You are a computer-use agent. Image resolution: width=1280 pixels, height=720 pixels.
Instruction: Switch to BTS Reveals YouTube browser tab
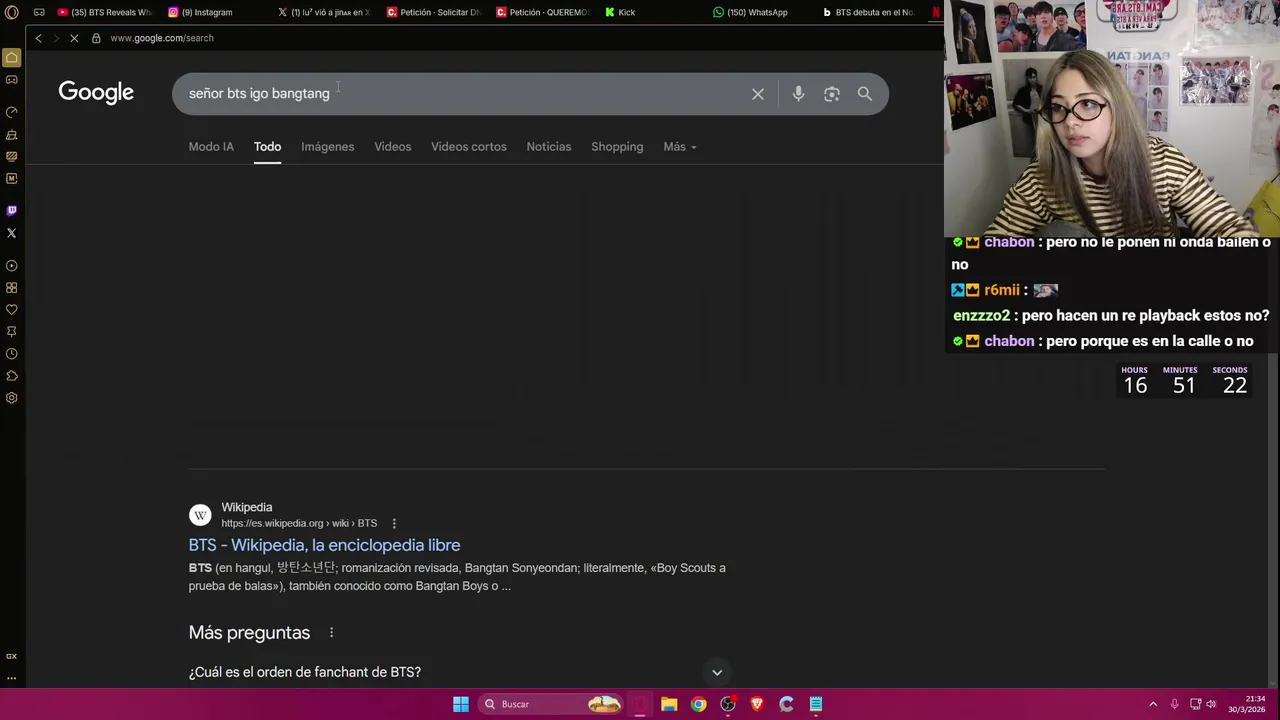point(104,12)
